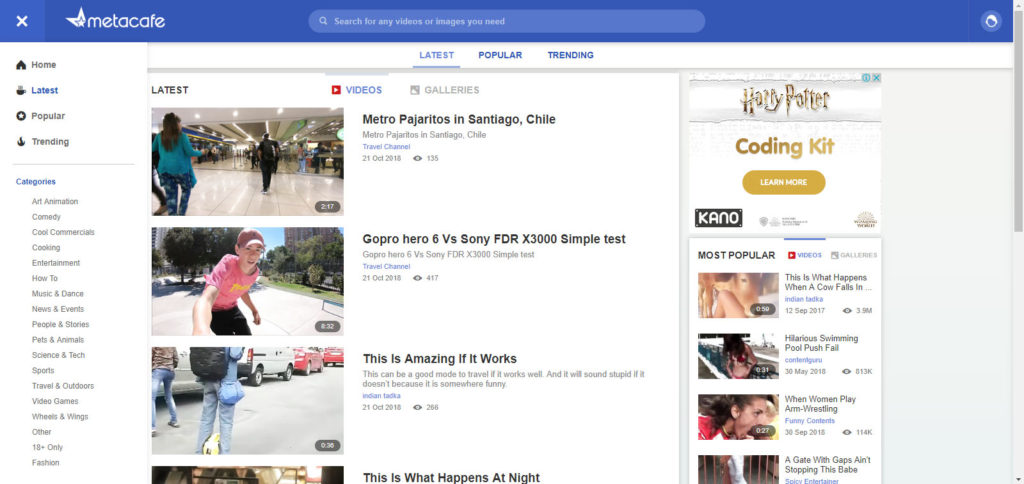Image resolution: width=1024 pixels, height=484 pixels.
Task: Open the user profile avatar icon
Action: tap(991, 22)
